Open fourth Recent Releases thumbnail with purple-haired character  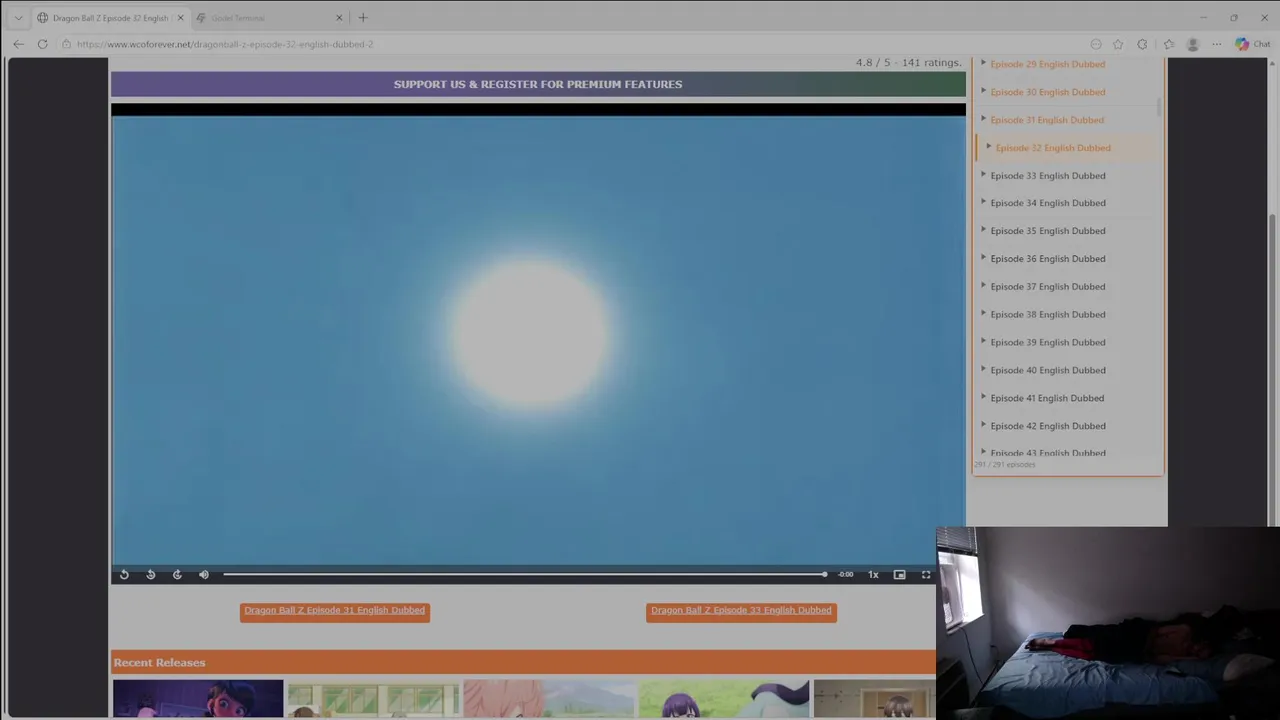(x=723, y=699)
